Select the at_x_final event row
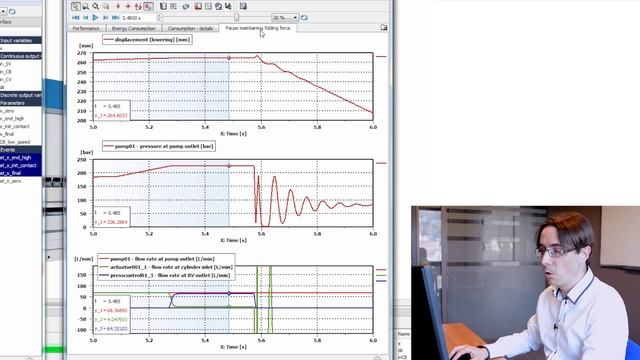 [20, 173]
